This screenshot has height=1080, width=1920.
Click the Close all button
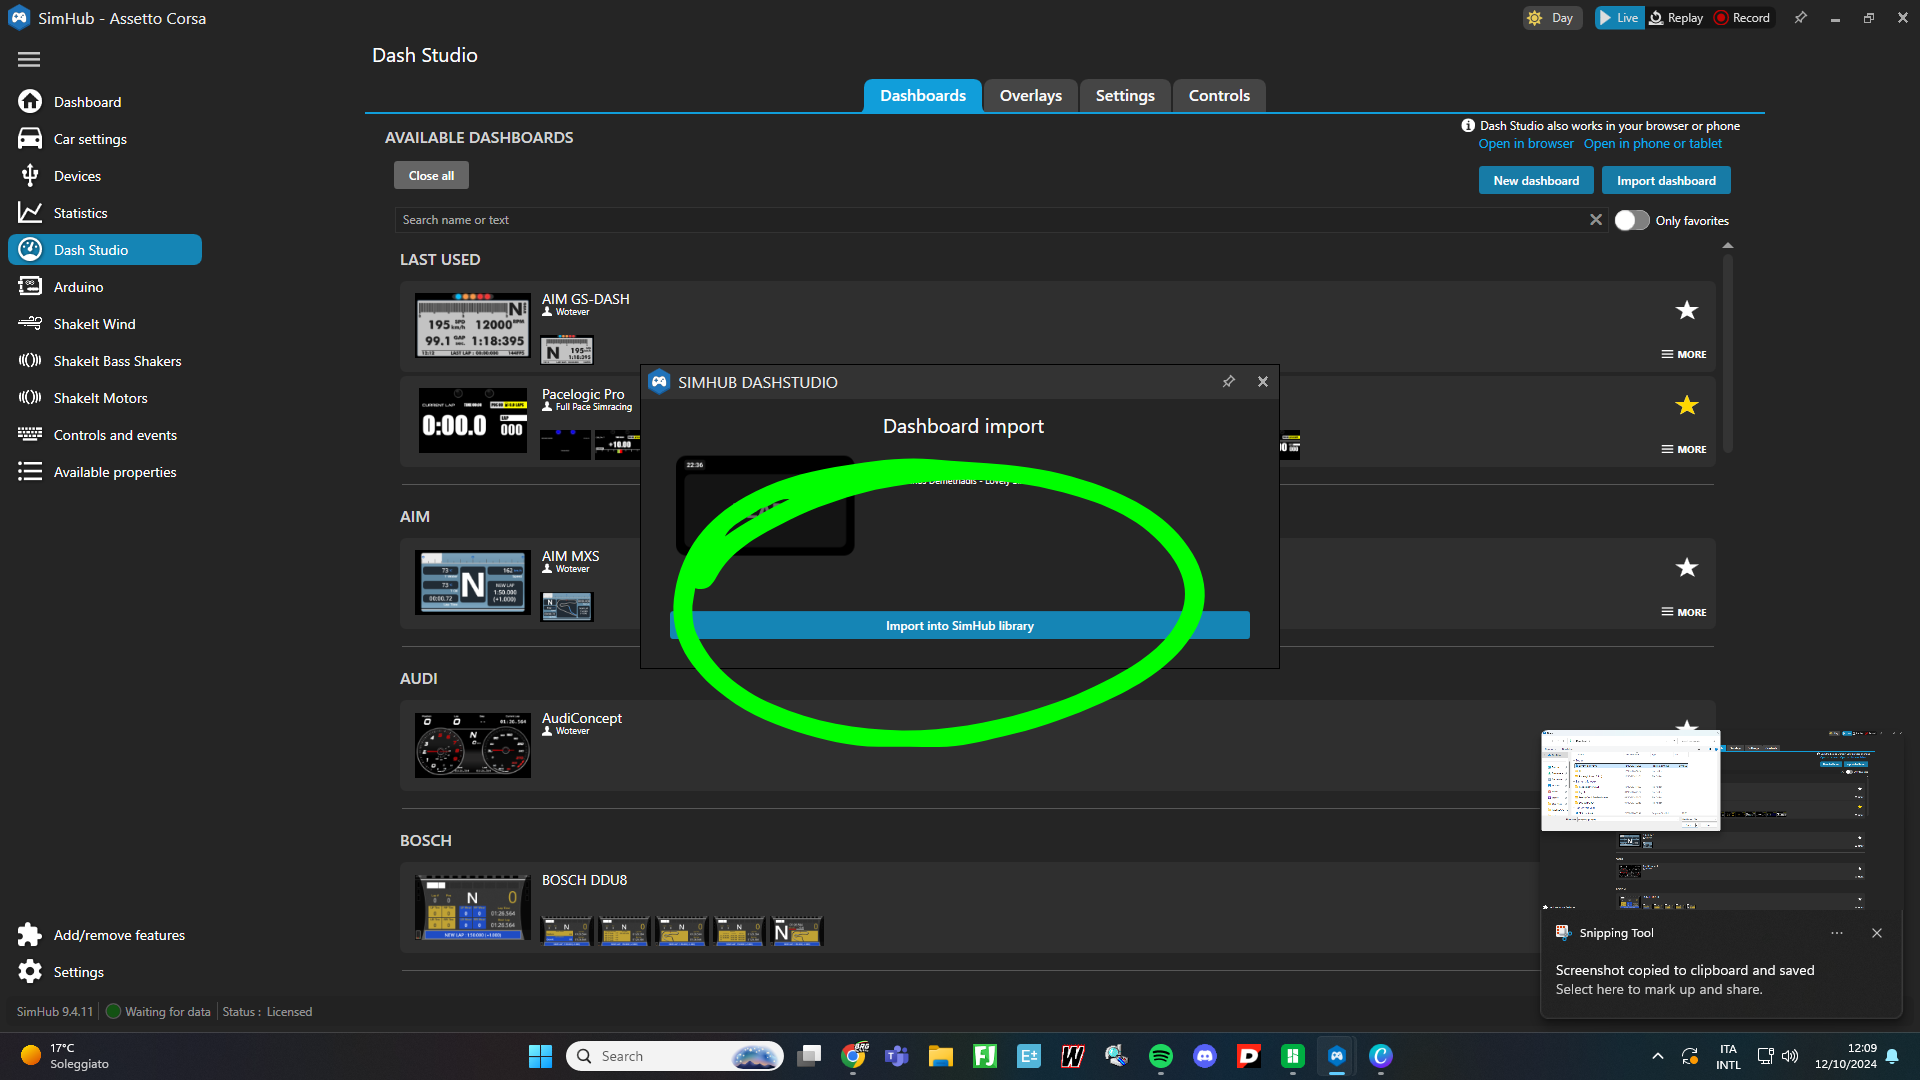[431, 176]
